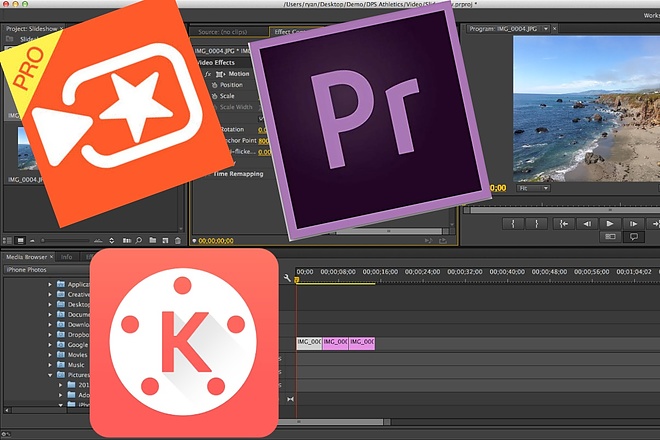The height and width of the screenshot is (440, 660).
Task: Click Program monitor time ruler scroll bar
Action: click(x=564, y=210)
